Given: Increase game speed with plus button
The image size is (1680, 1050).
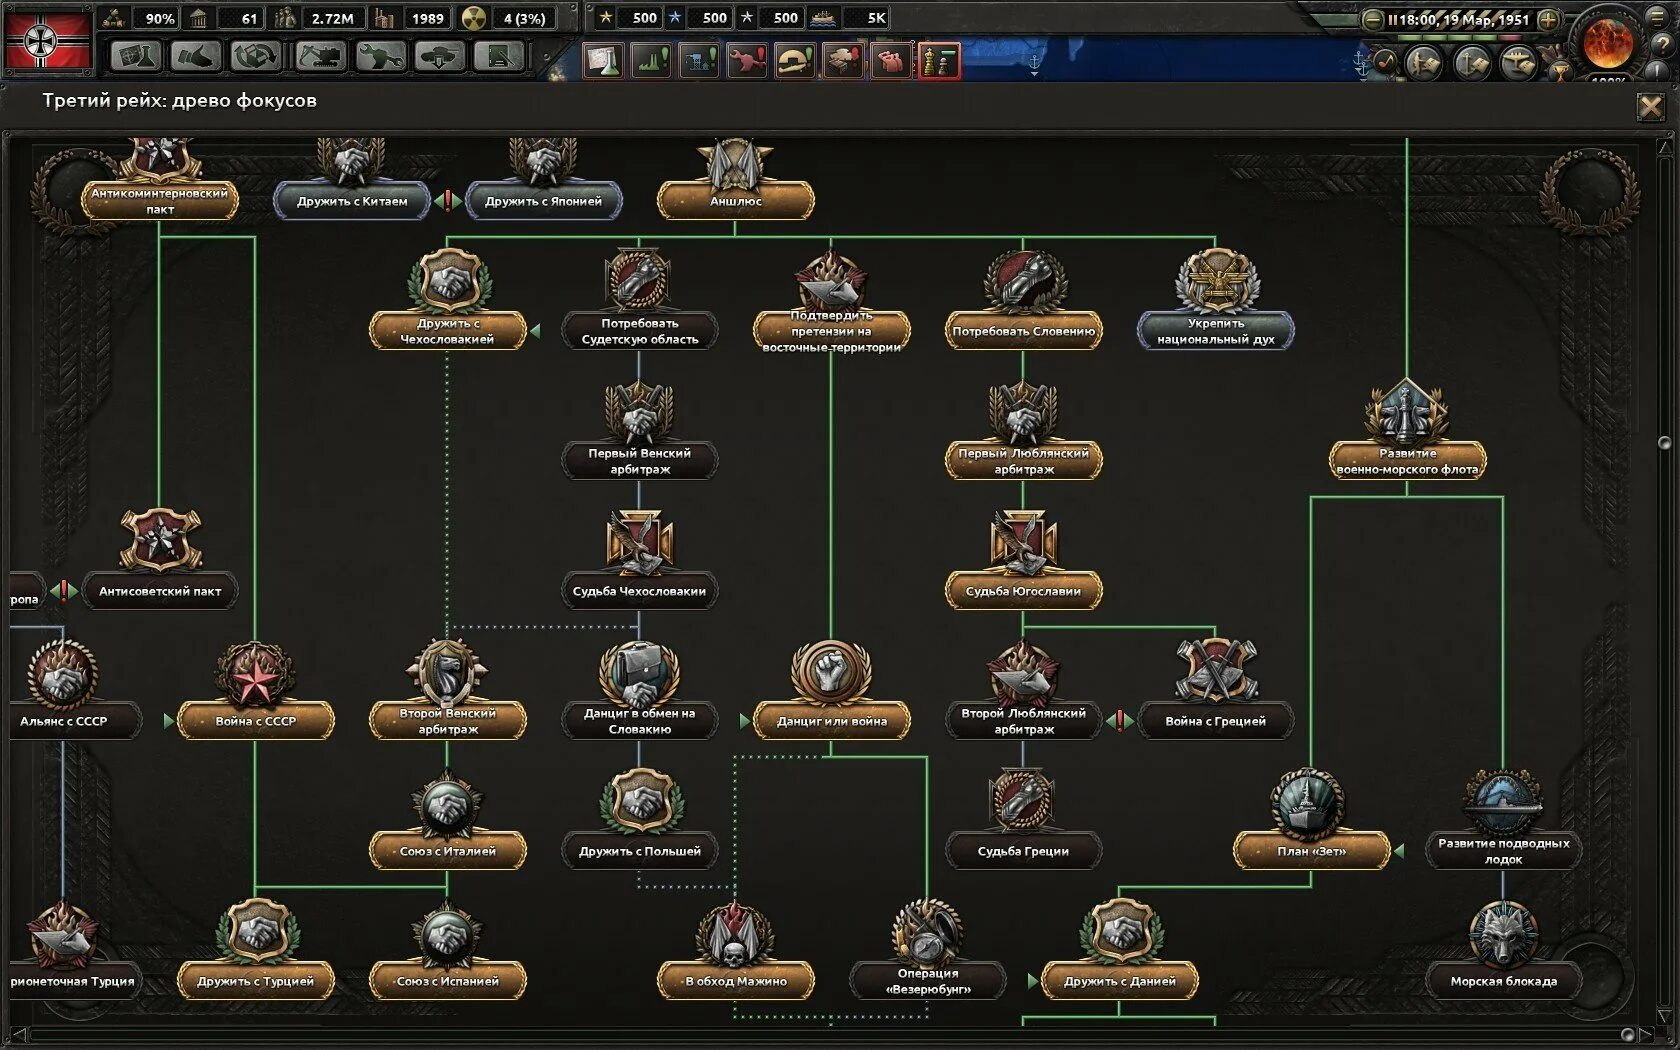Looking at the screenshot, I should (x=1548, y=19).
